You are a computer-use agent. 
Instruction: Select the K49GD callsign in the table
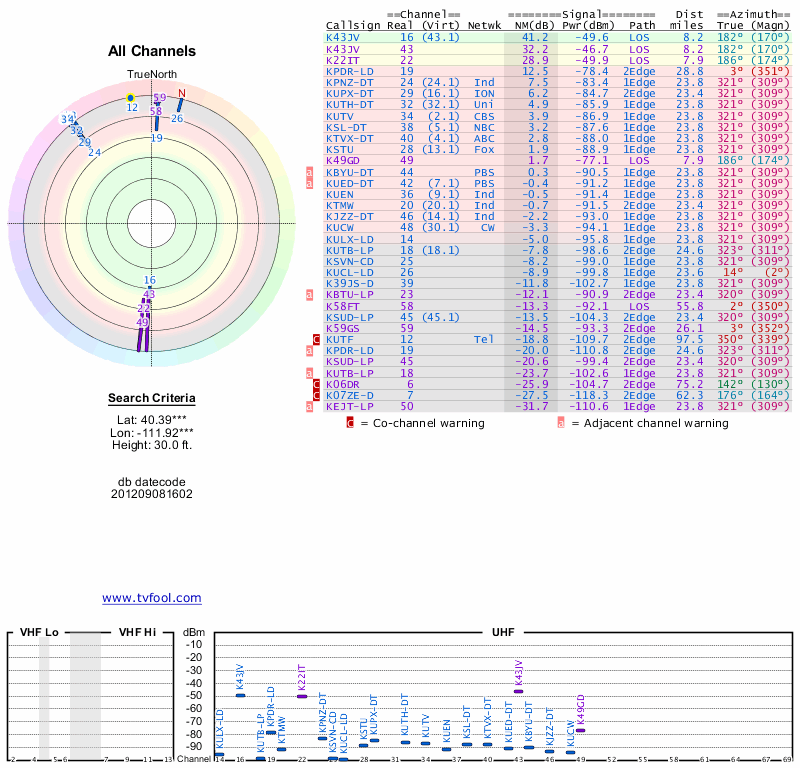click(x=343, y=160)
